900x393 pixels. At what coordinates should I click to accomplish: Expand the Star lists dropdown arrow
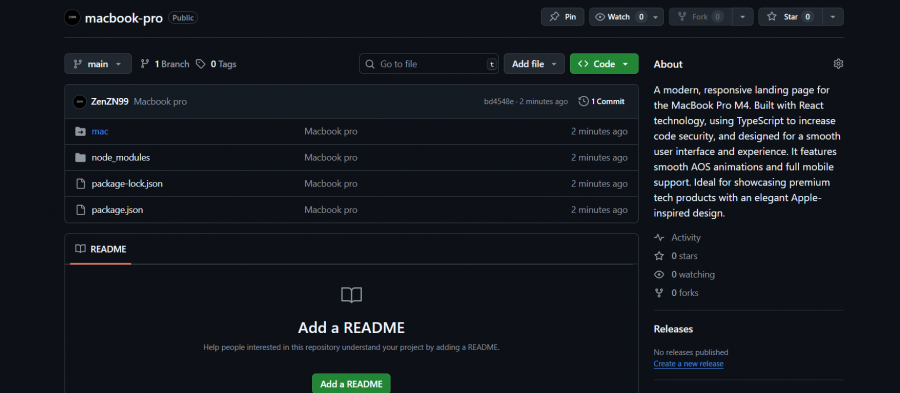tap(833, 17)
